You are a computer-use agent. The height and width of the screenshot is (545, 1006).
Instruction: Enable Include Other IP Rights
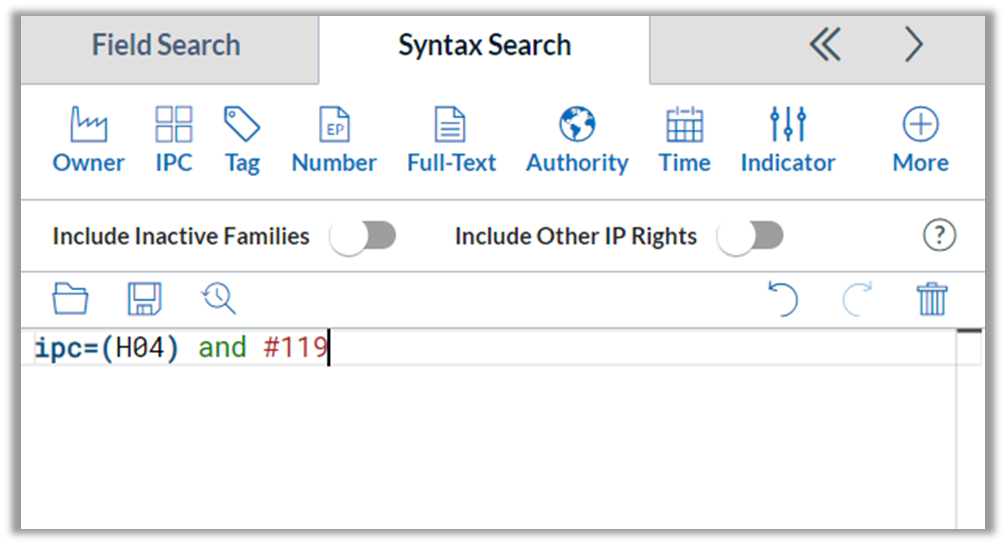tap(750, 236)
